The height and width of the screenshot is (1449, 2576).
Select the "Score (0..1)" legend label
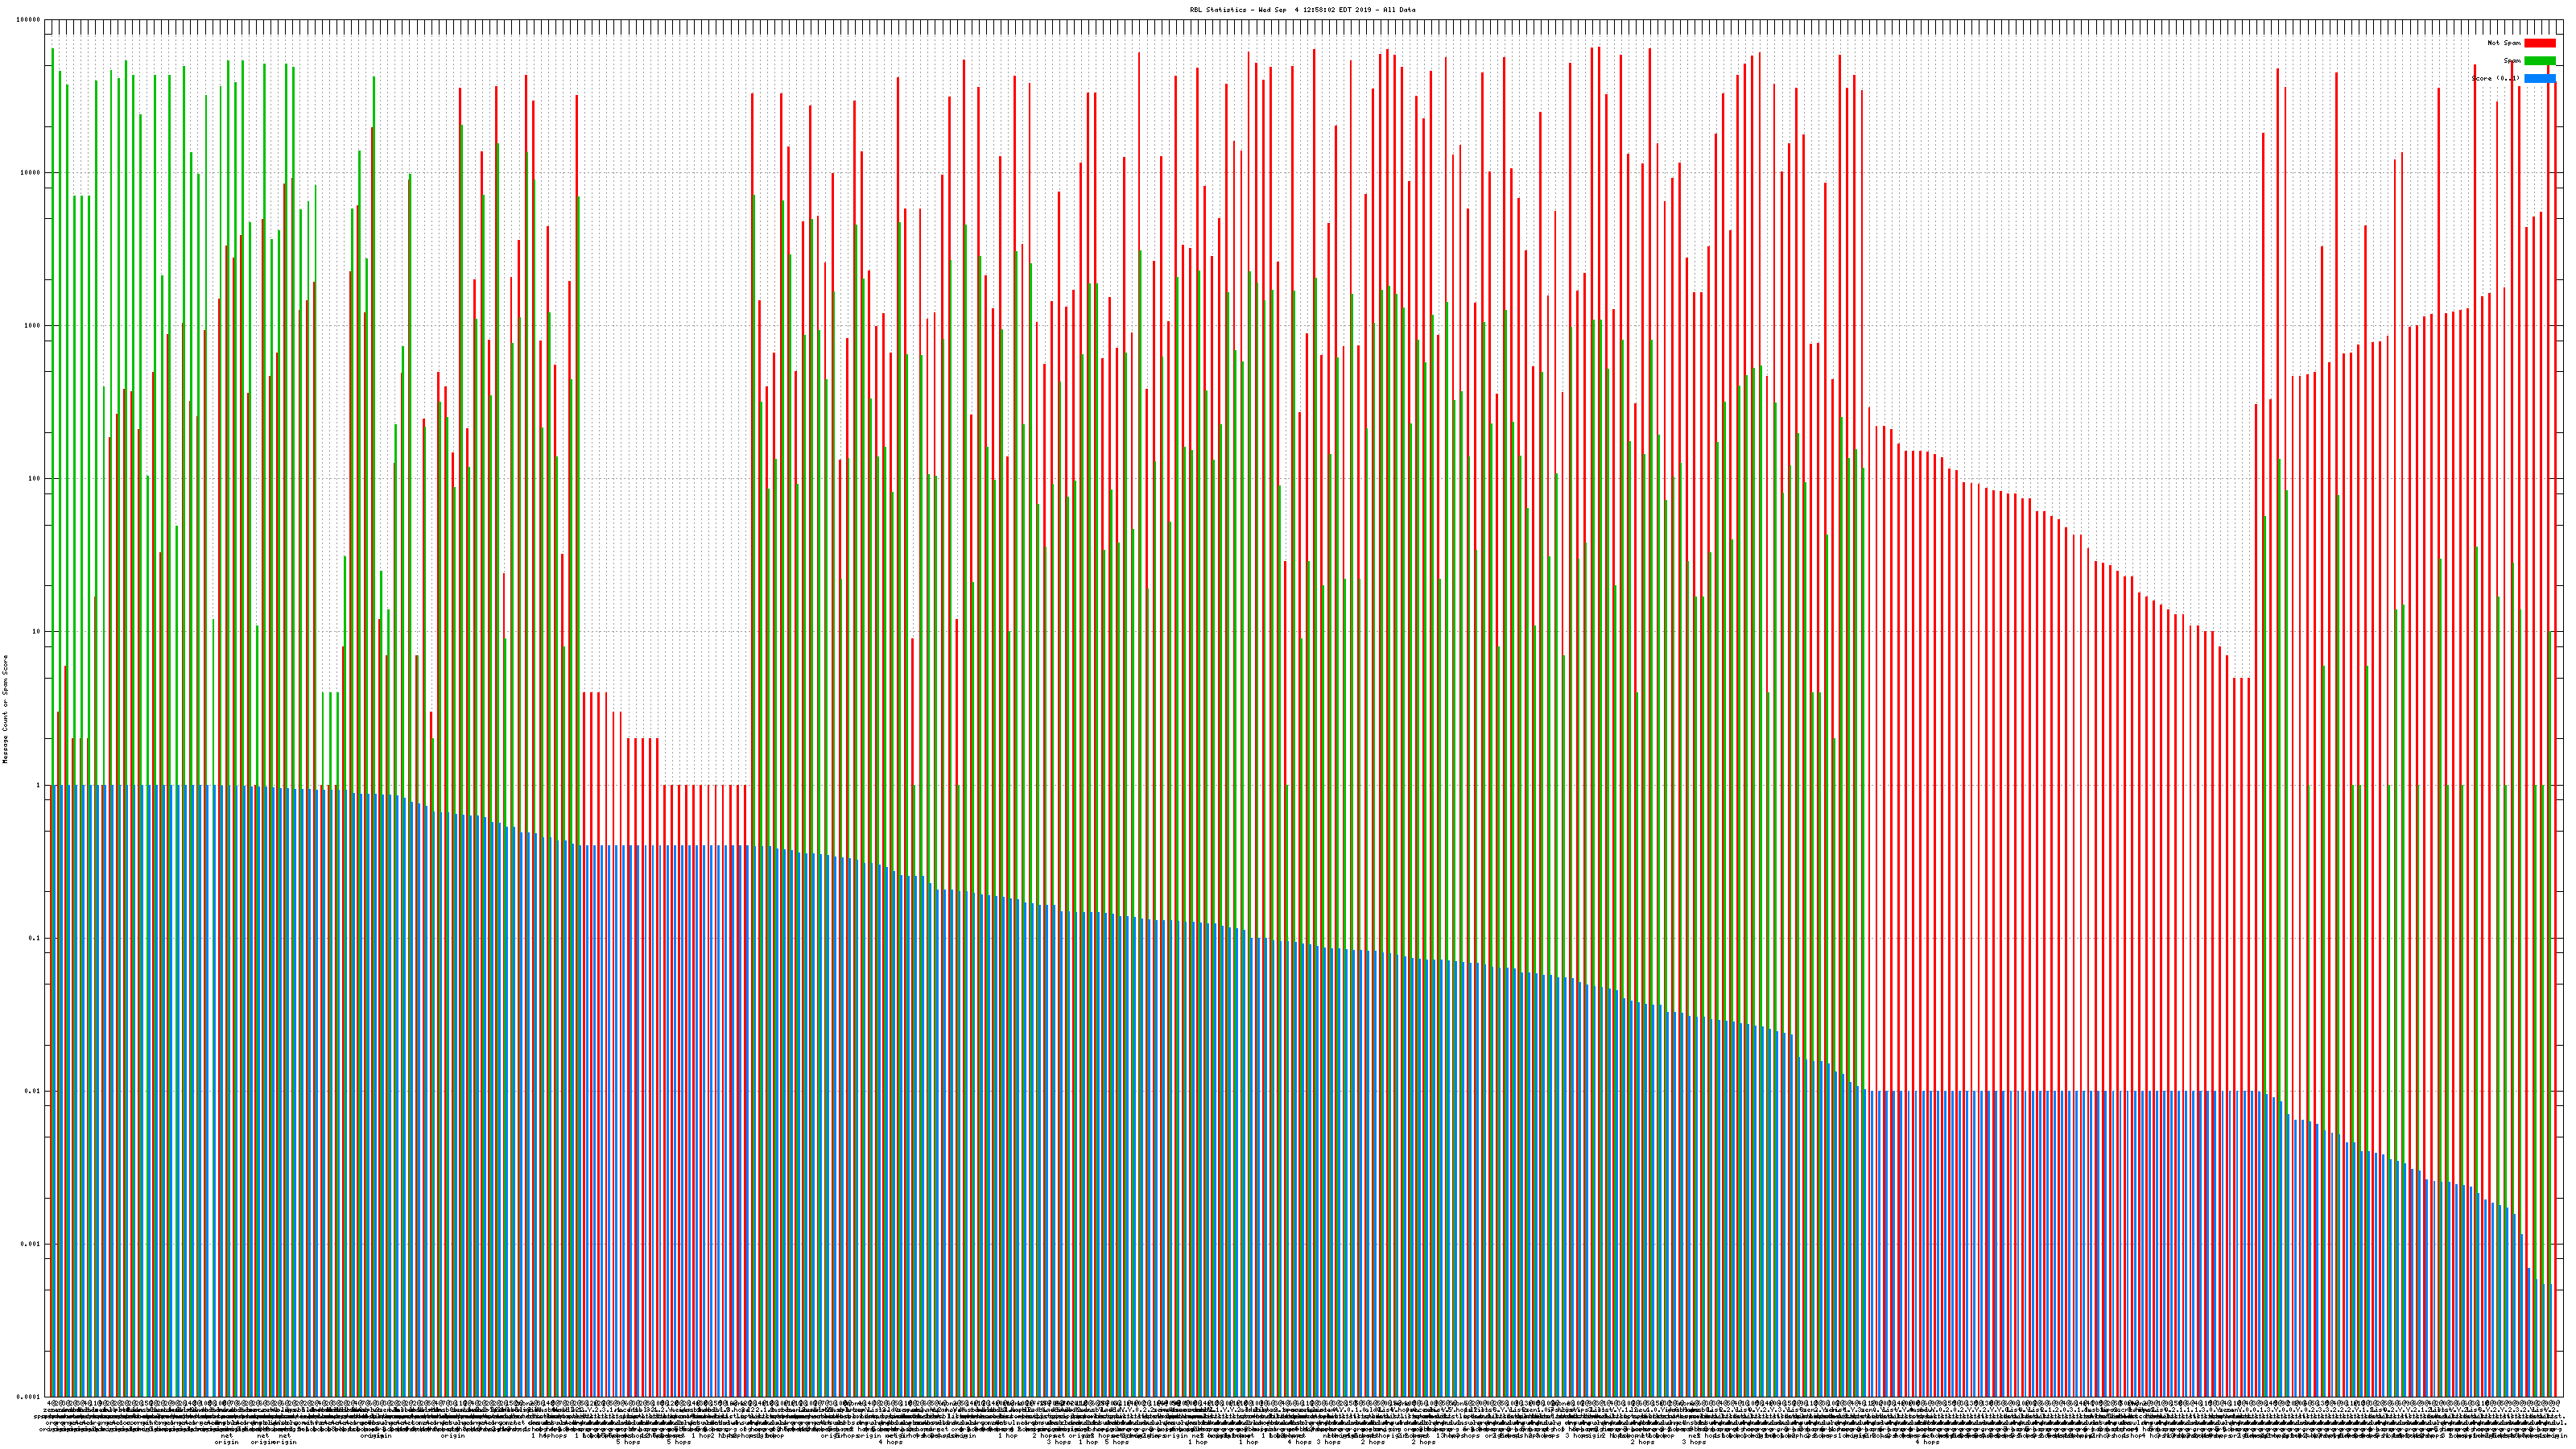pyautogui.click(x=2495, y=78)
